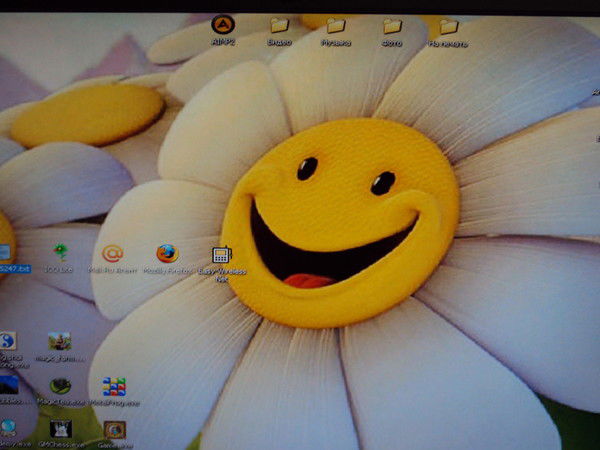Open the Magic Farm game shortcut
The image size is (600, 450).
pos(59,342)
